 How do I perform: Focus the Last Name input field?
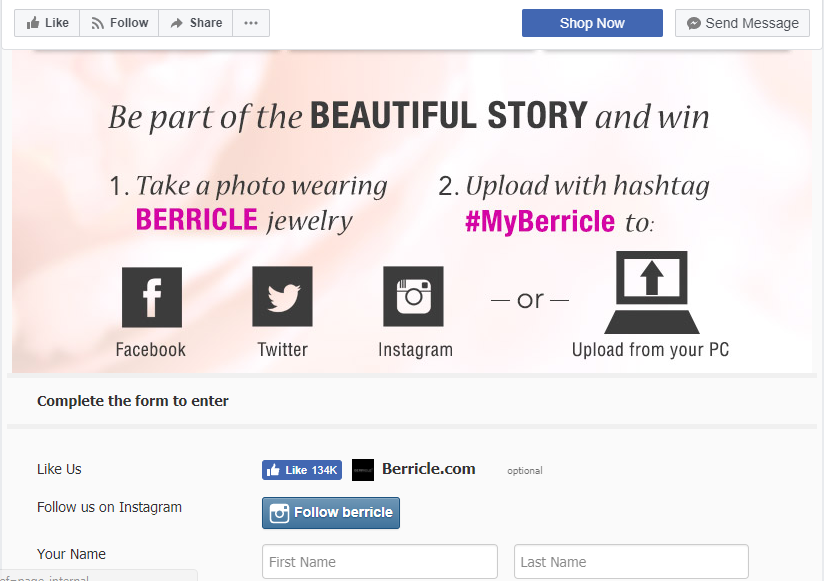(x=631, y=562)
